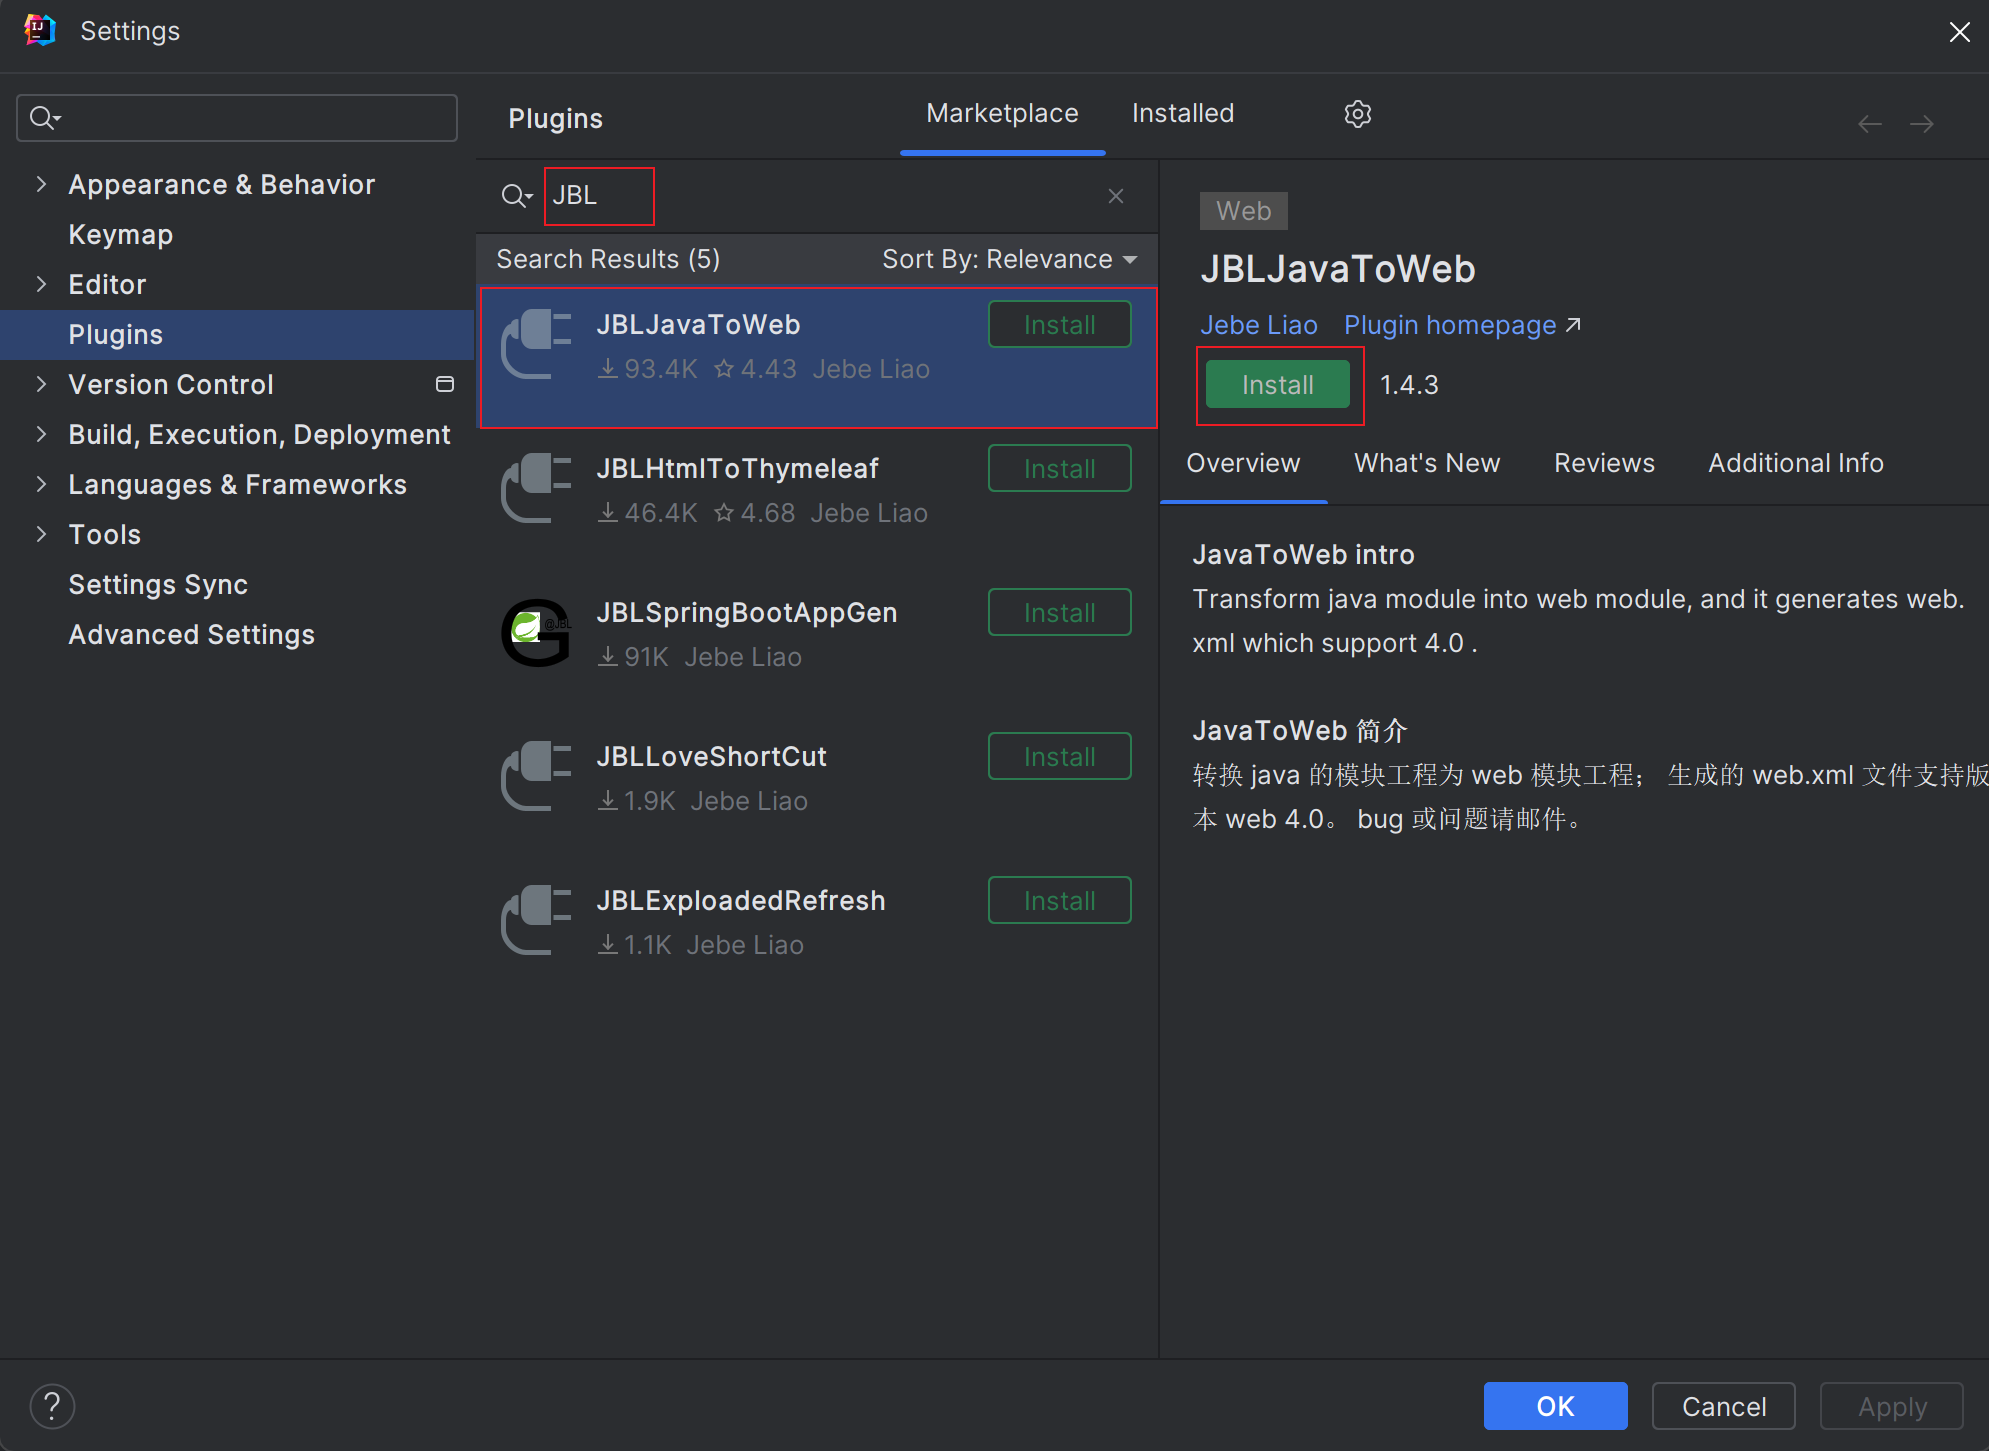Open search options via the magnifier dropdown icon
The image size is (1989, 1451).
click(x=516, y=196)
